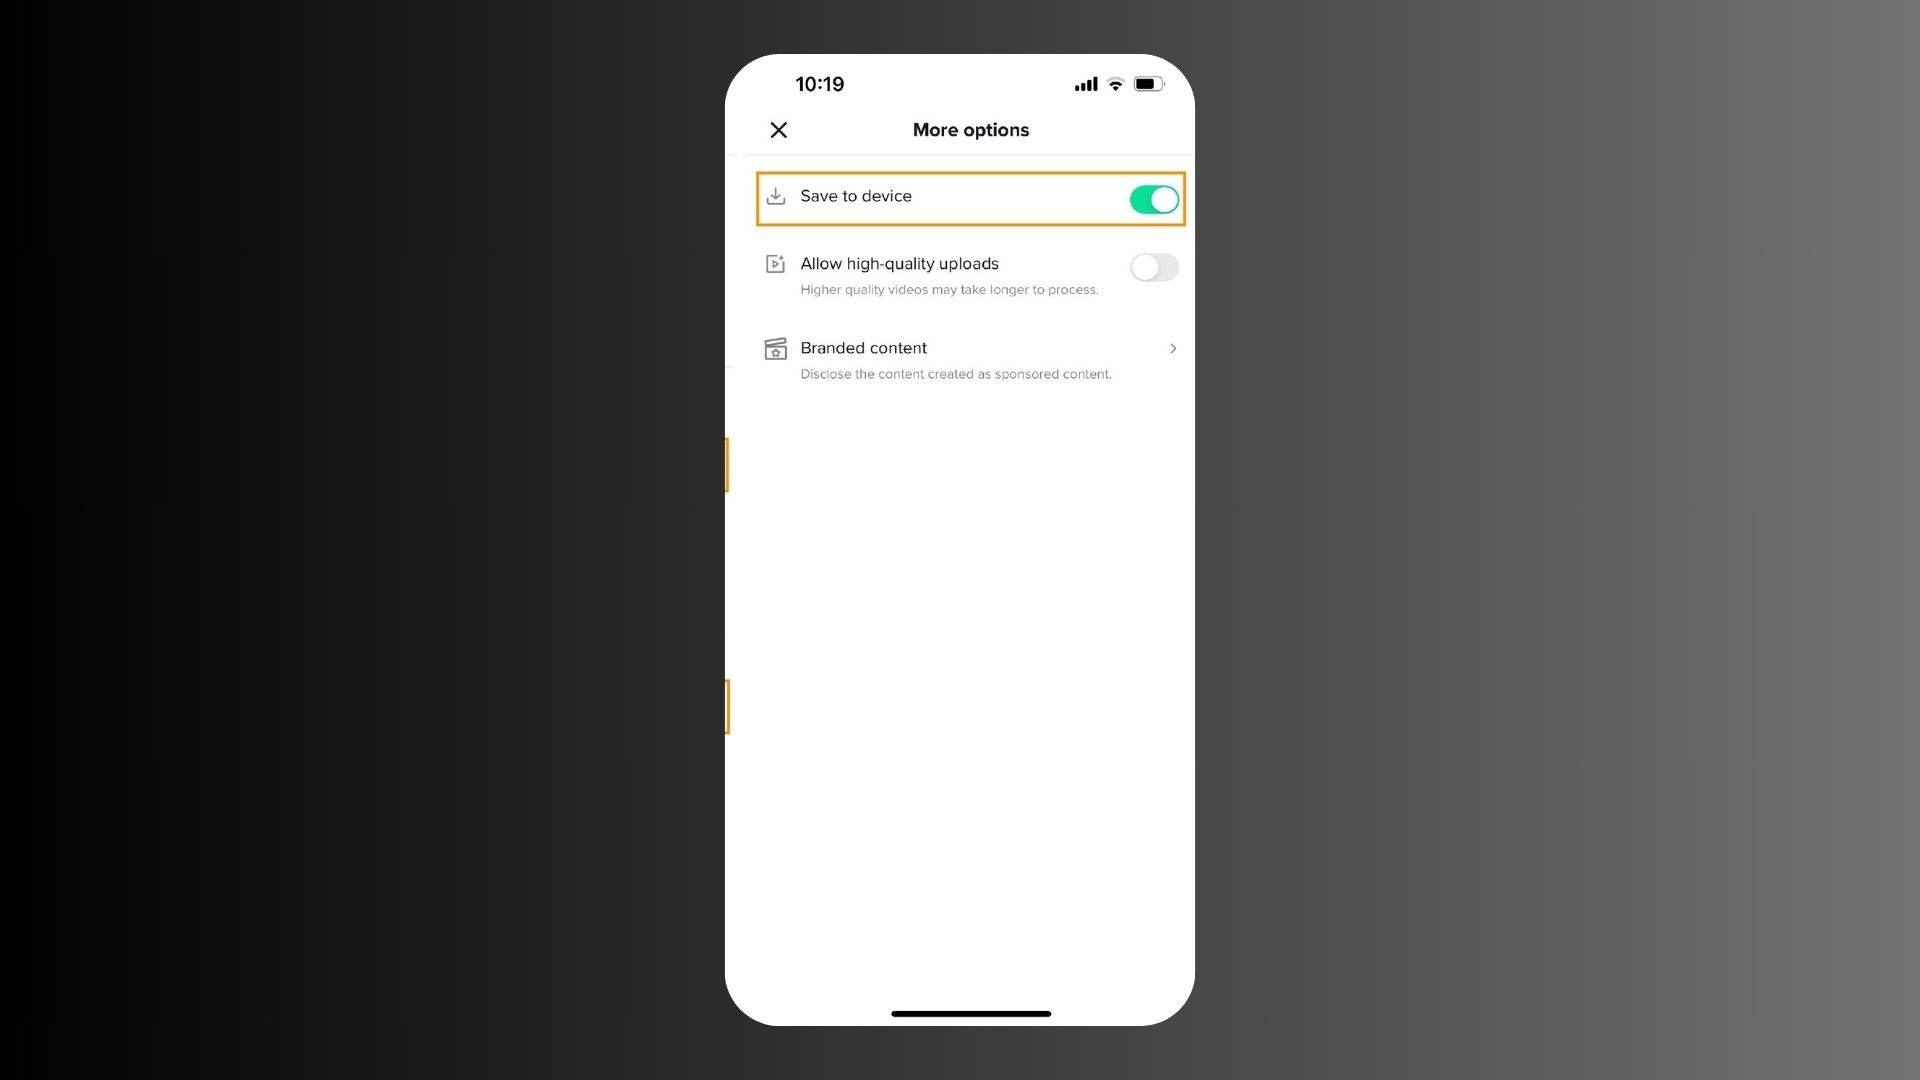Click the cellular signal bars icon
This screenshot has width=1920, height=1080.
click(x=1085, y=84)
